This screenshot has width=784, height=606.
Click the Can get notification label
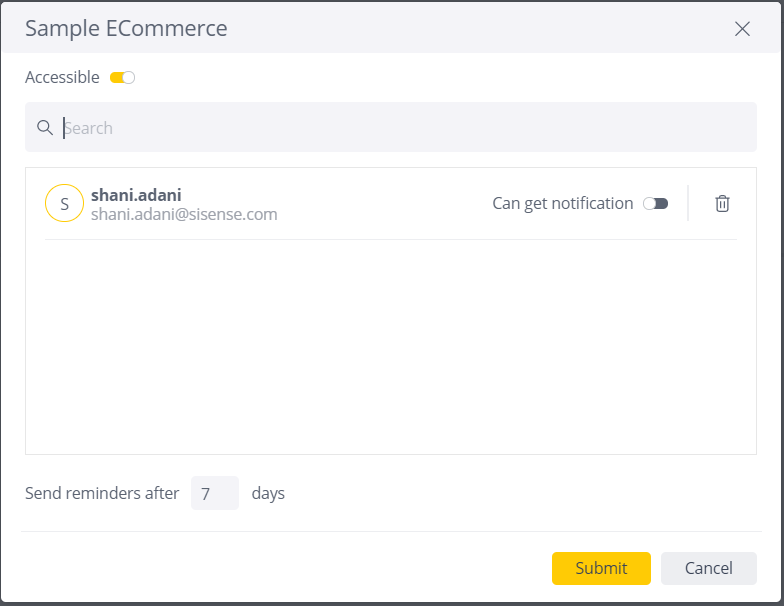click(x=562, y=204)
